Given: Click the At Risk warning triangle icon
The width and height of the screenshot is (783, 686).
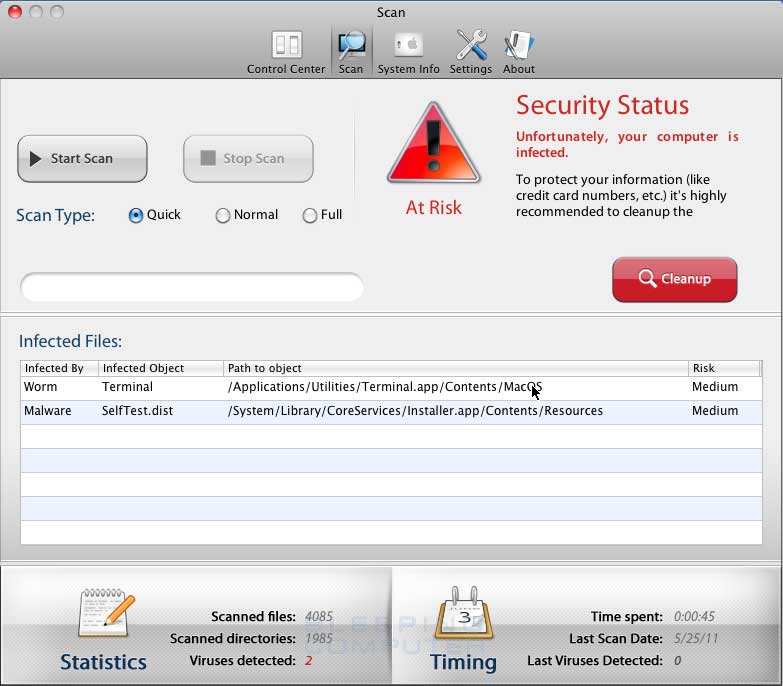Looking at the screenshot, I should pyautogui.click(x=433, y=143).
